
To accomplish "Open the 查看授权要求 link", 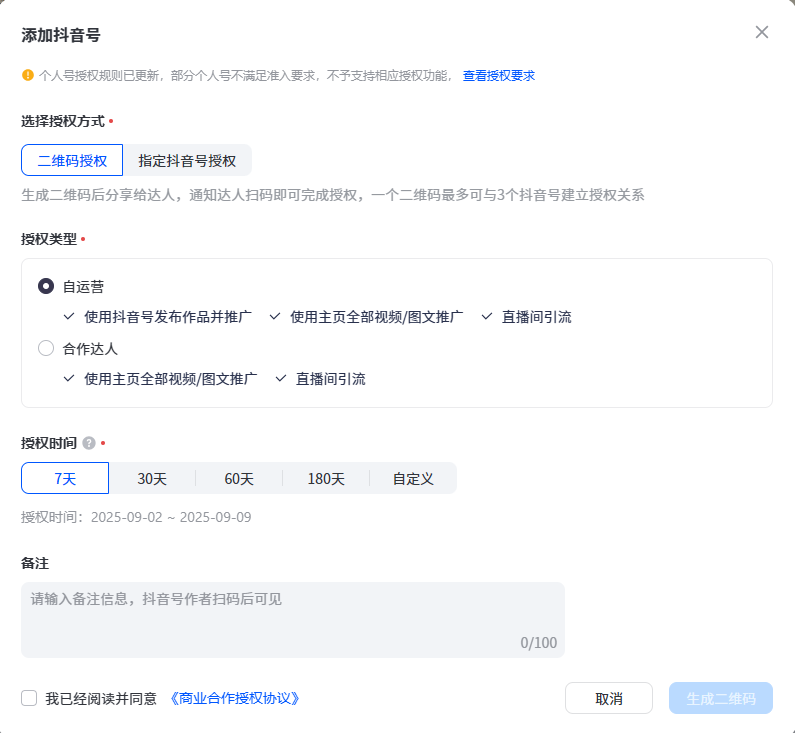I will click(498, 76).
